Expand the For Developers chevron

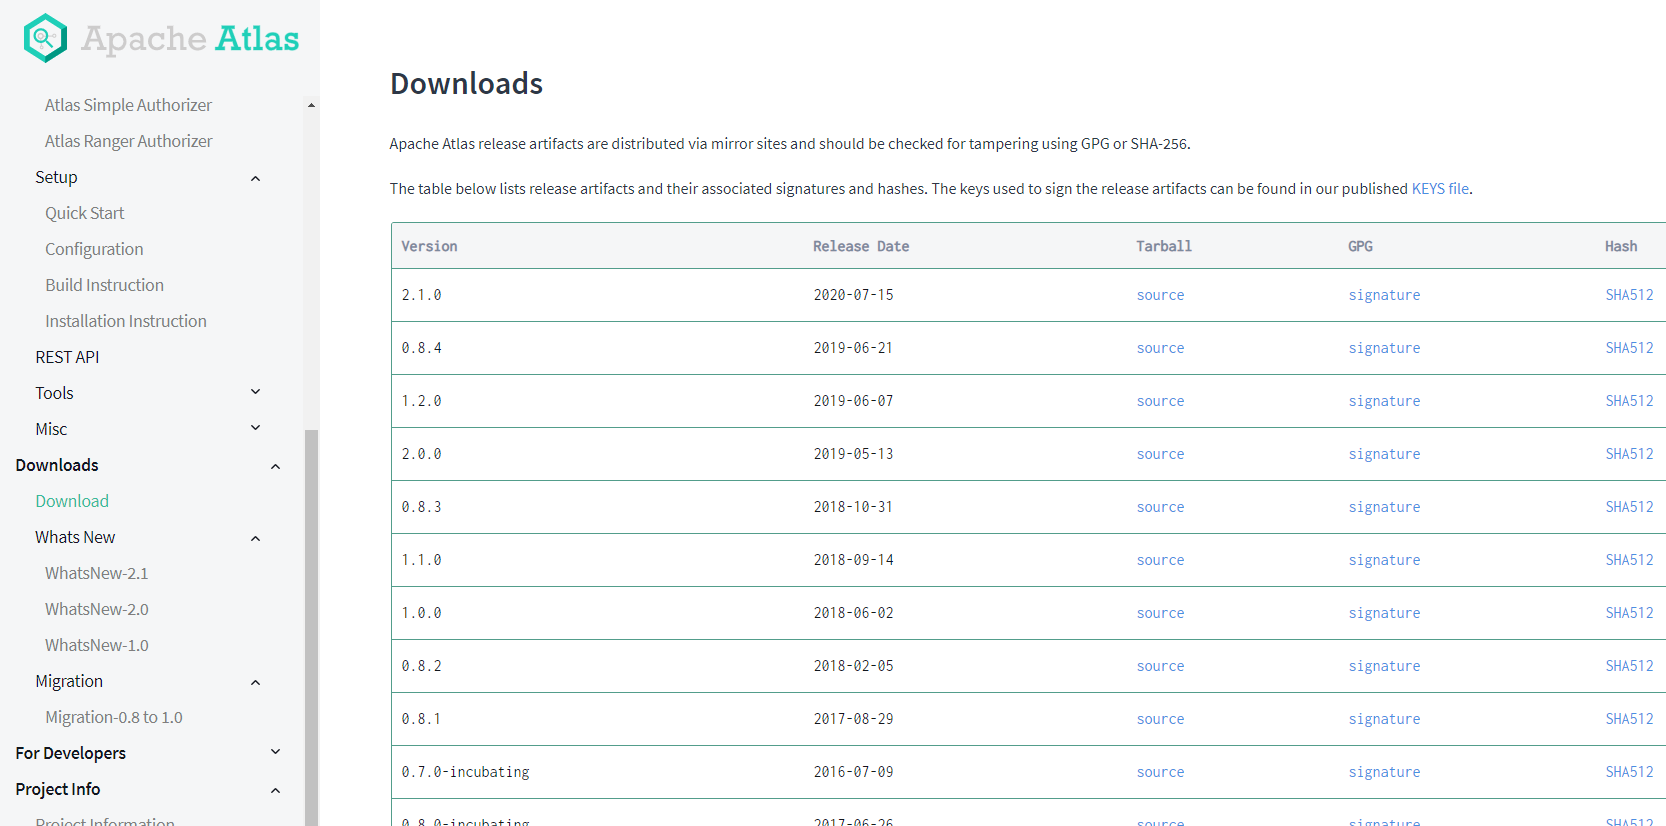point(275,752)
